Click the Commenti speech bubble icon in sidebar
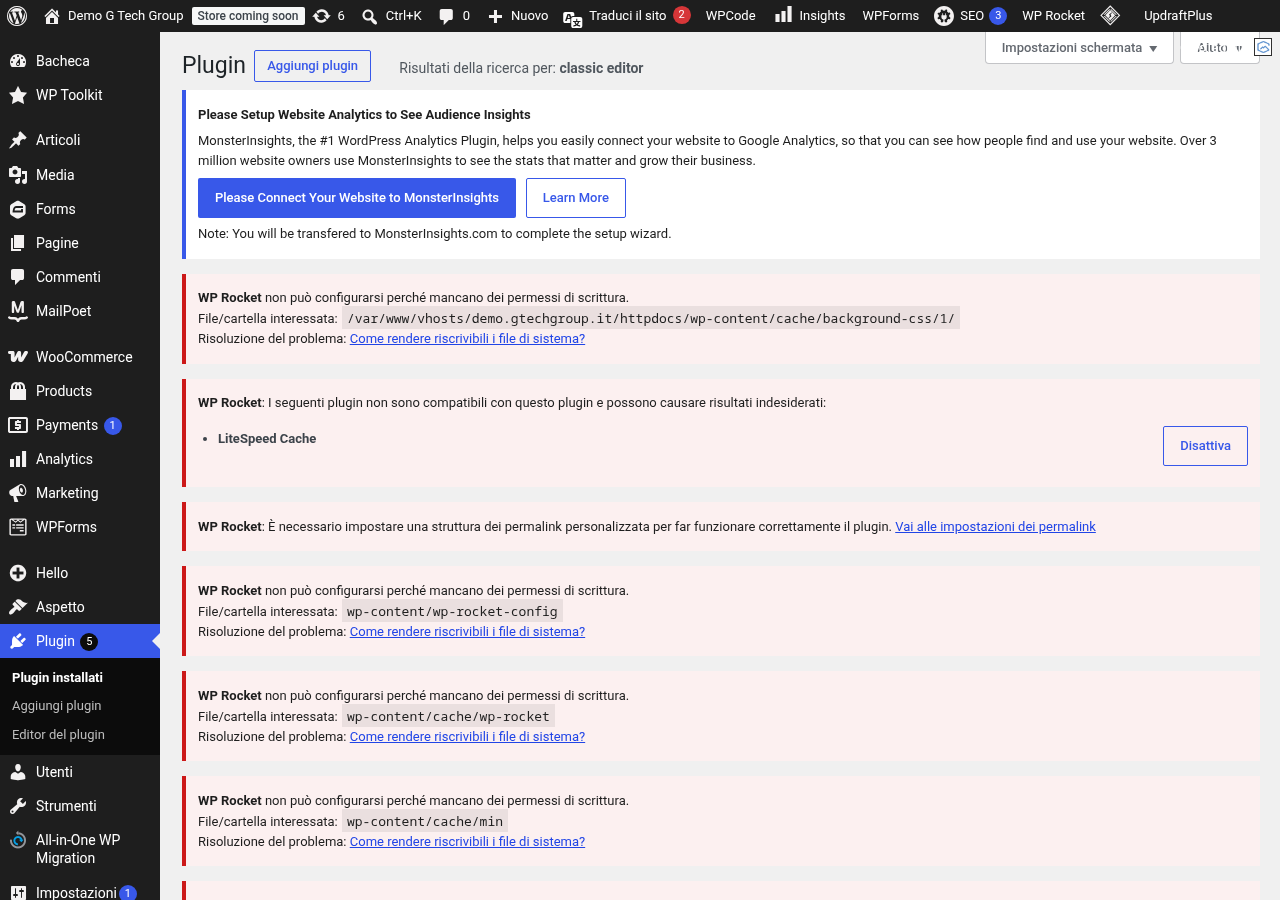Screen dimensions: 1280x900 (x=18, y=277)
